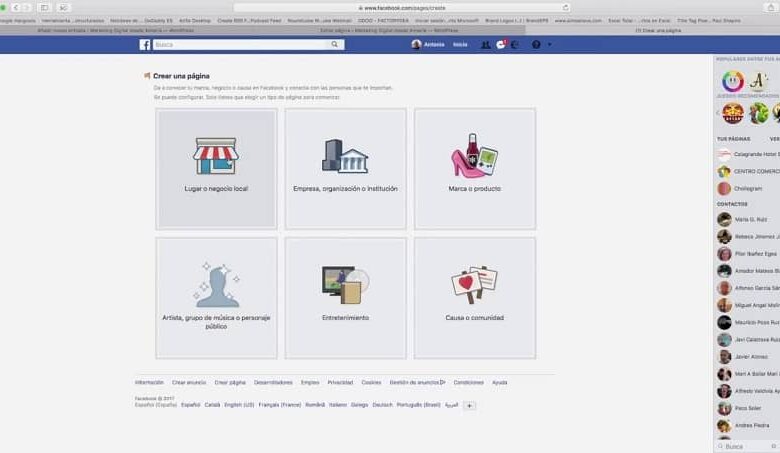The height and width of the screenshot is (453, 780).
Task: Open Calagrande Hotel page in sidebar
Action: tap(748, 154)
